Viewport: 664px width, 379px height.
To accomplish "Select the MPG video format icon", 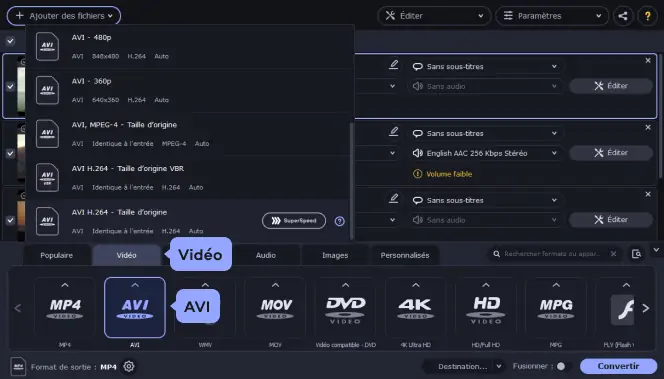I will tap(556, 307).
